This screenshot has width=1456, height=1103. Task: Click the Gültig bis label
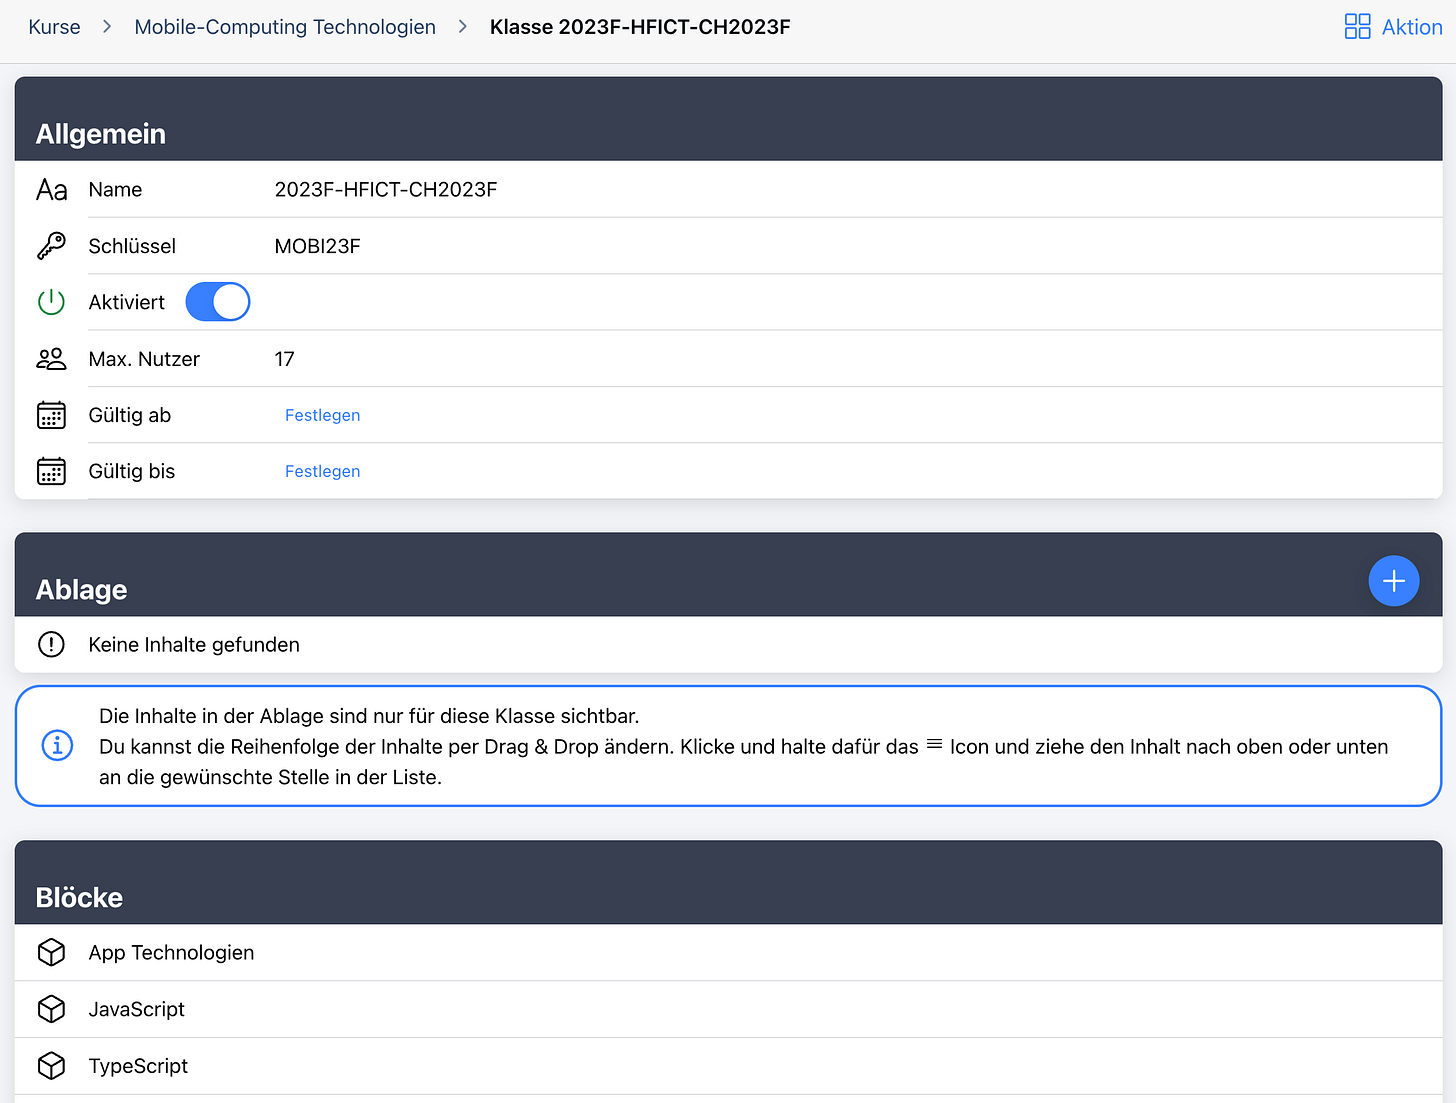[x=132, y=471]
